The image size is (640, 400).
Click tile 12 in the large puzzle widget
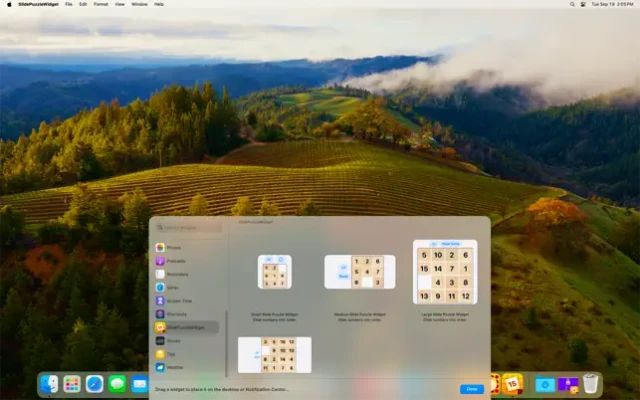click(466, 296)
